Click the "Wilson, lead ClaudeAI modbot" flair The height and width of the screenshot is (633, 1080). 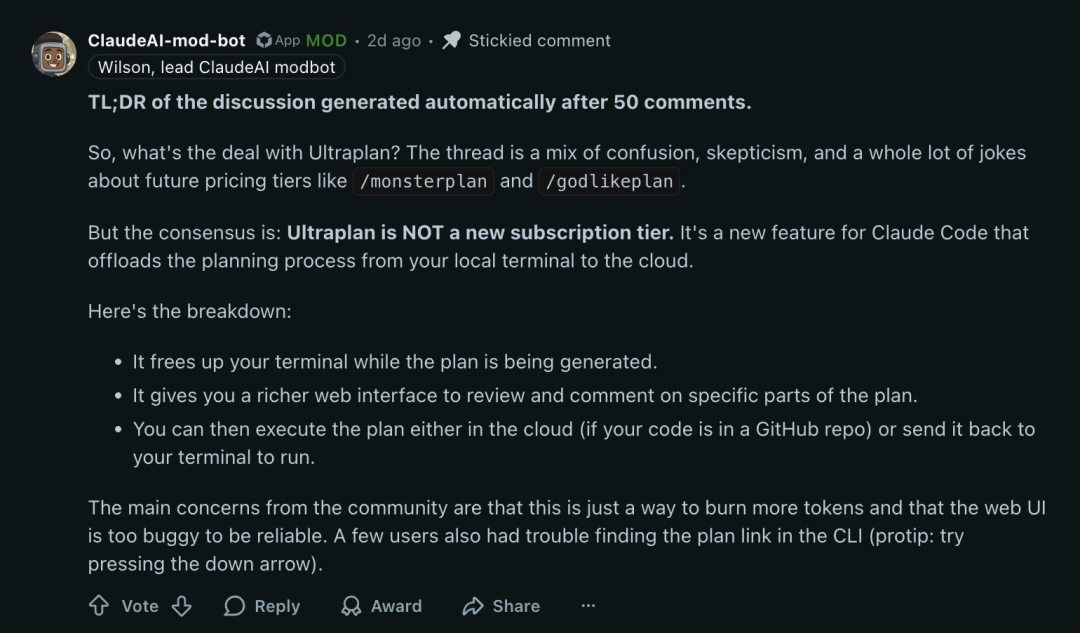[217, 67]
